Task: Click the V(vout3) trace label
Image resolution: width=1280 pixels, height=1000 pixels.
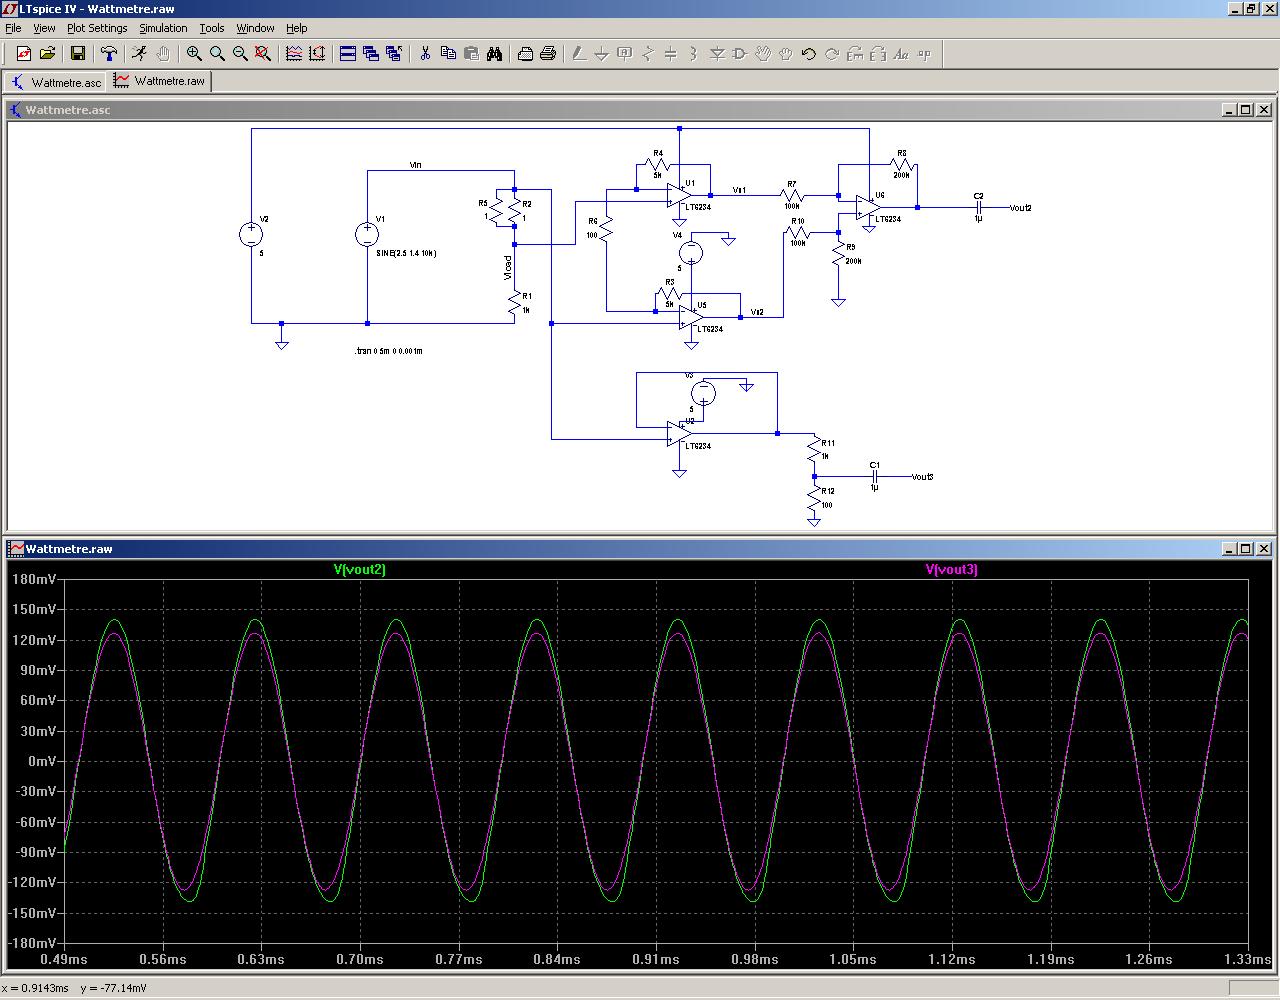Action: [x=951, y=569]
